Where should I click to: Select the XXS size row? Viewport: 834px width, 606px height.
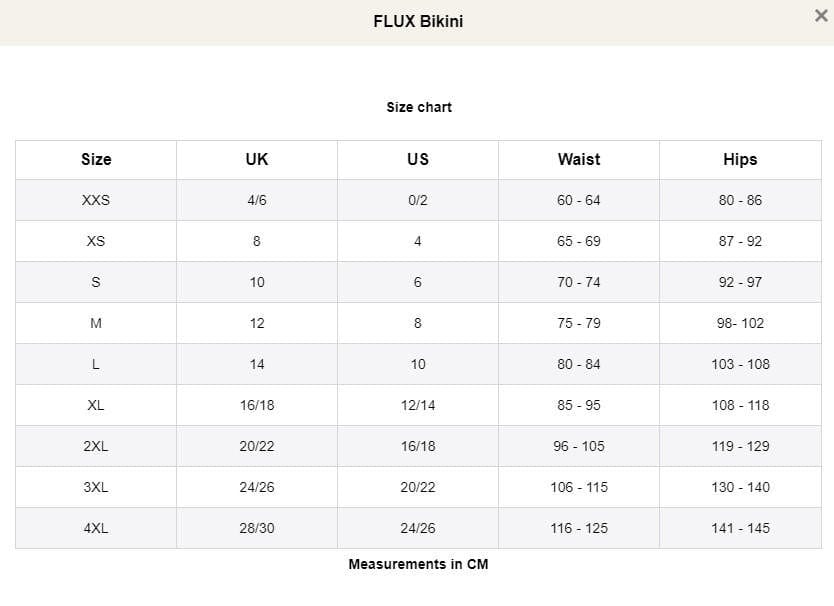(95, 200)
